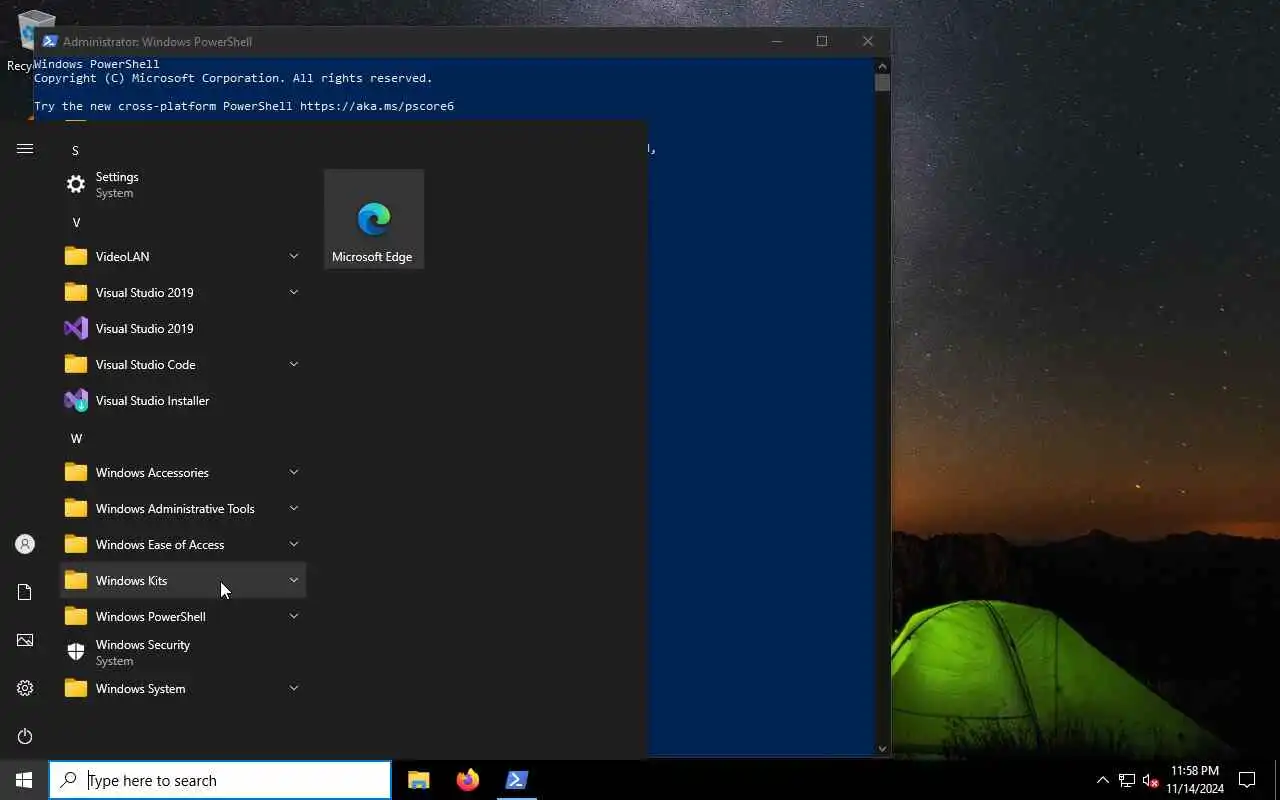
Task: Select the Windows Kits folder label
Action: [131, 580]
